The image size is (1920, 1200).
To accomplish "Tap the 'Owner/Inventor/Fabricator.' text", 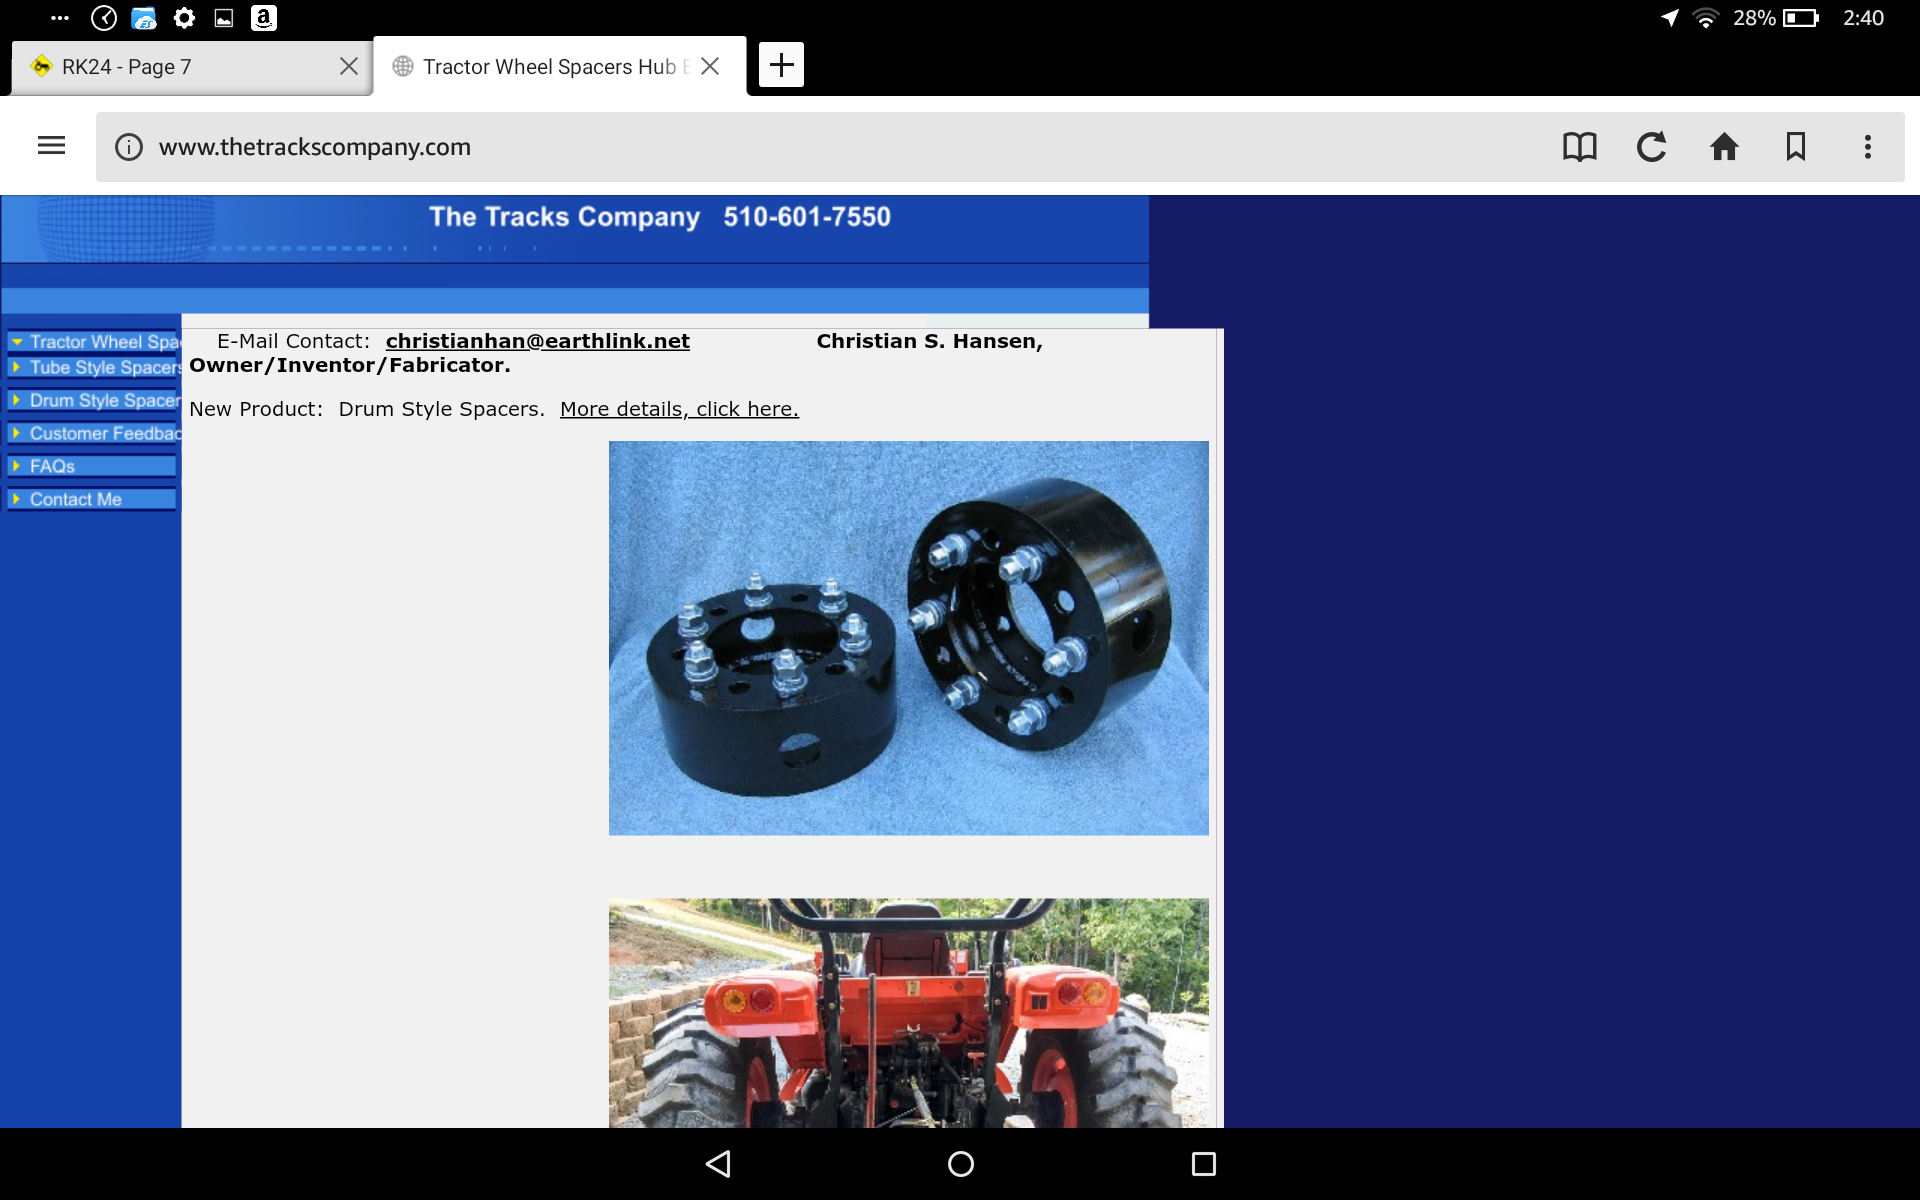I will [x=350, y=365].
